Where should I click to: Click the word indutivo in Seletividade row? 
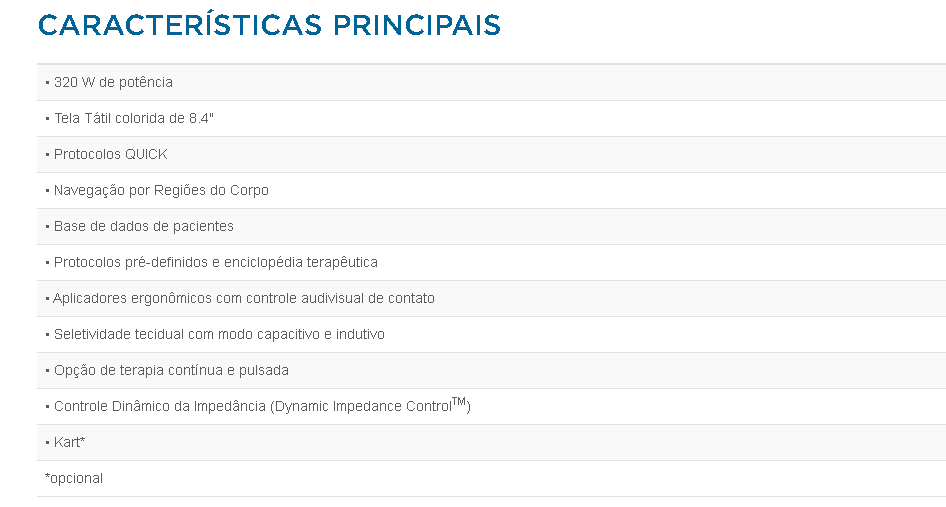(360, 334)
